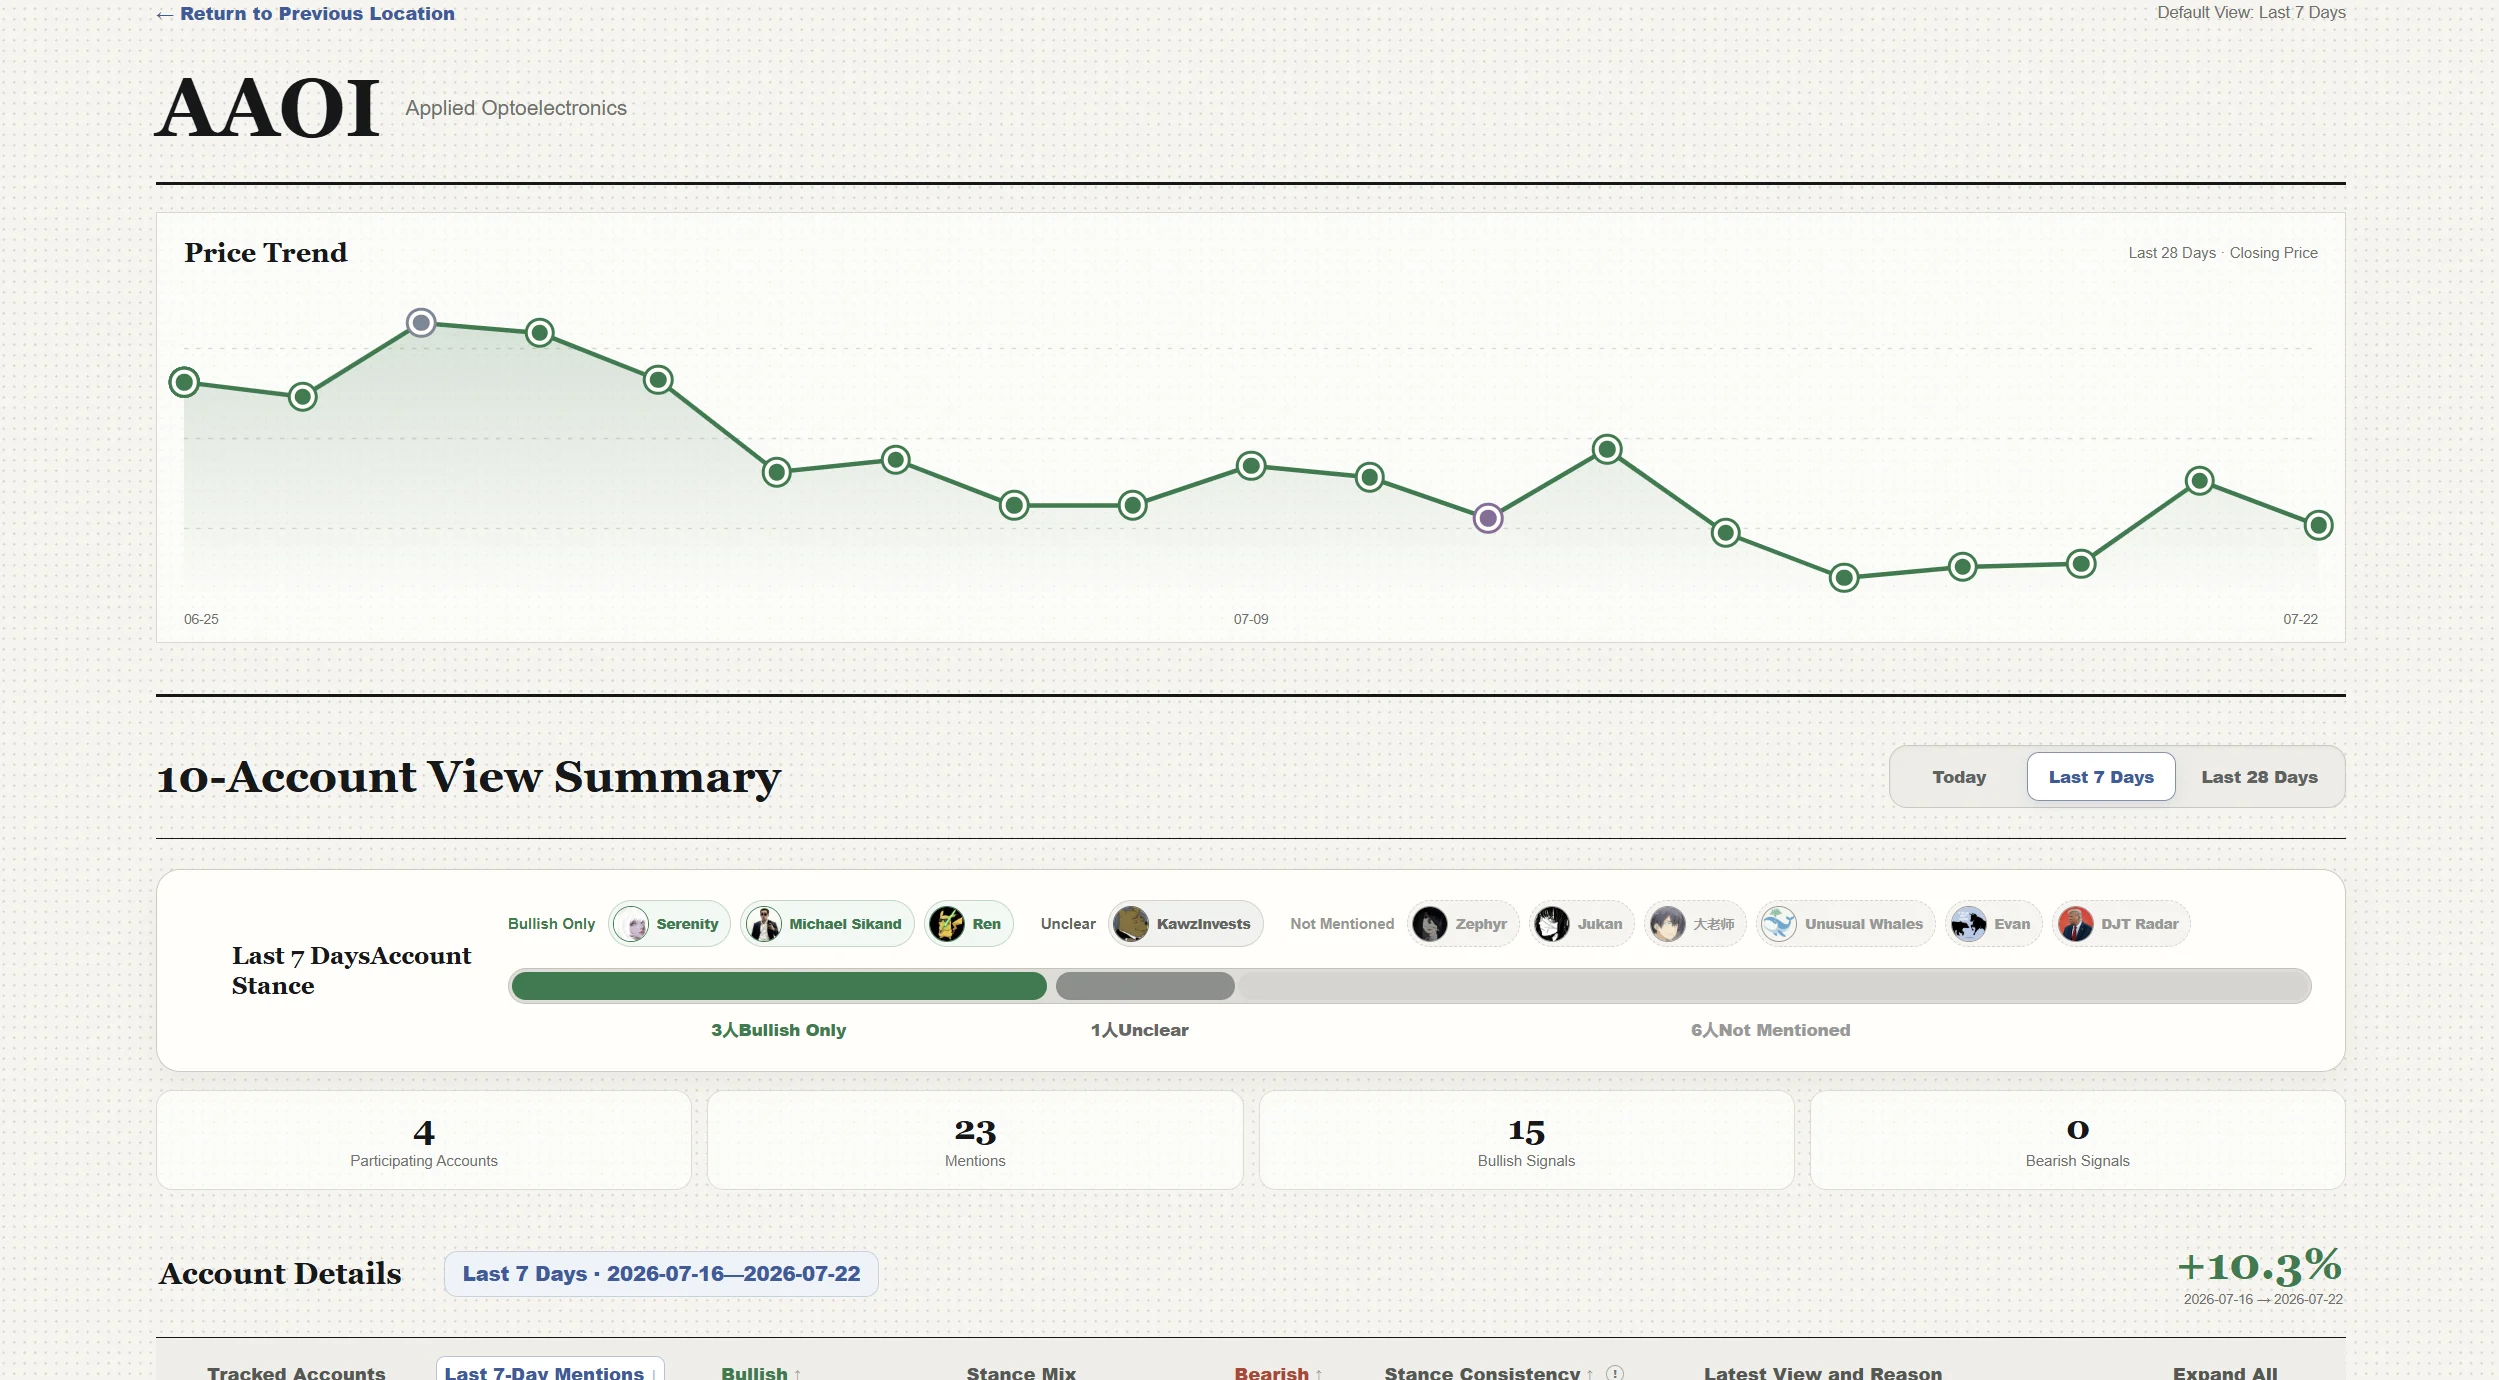Click the Latest View and Reason header

click(x=1822, y=1373)
